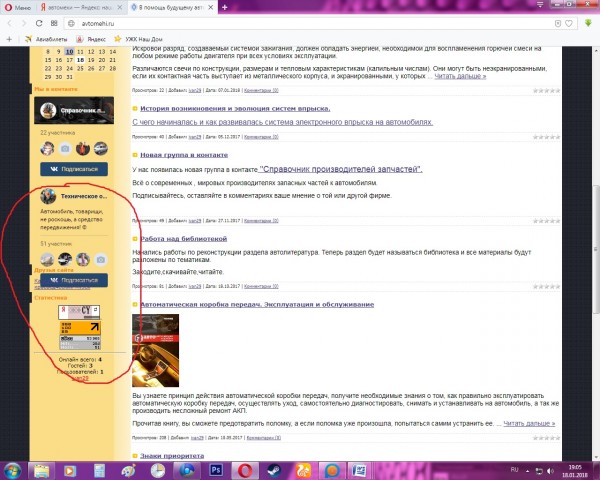Open the Speed Dial grid icon

pyautogui.click(x=54, y=23)
